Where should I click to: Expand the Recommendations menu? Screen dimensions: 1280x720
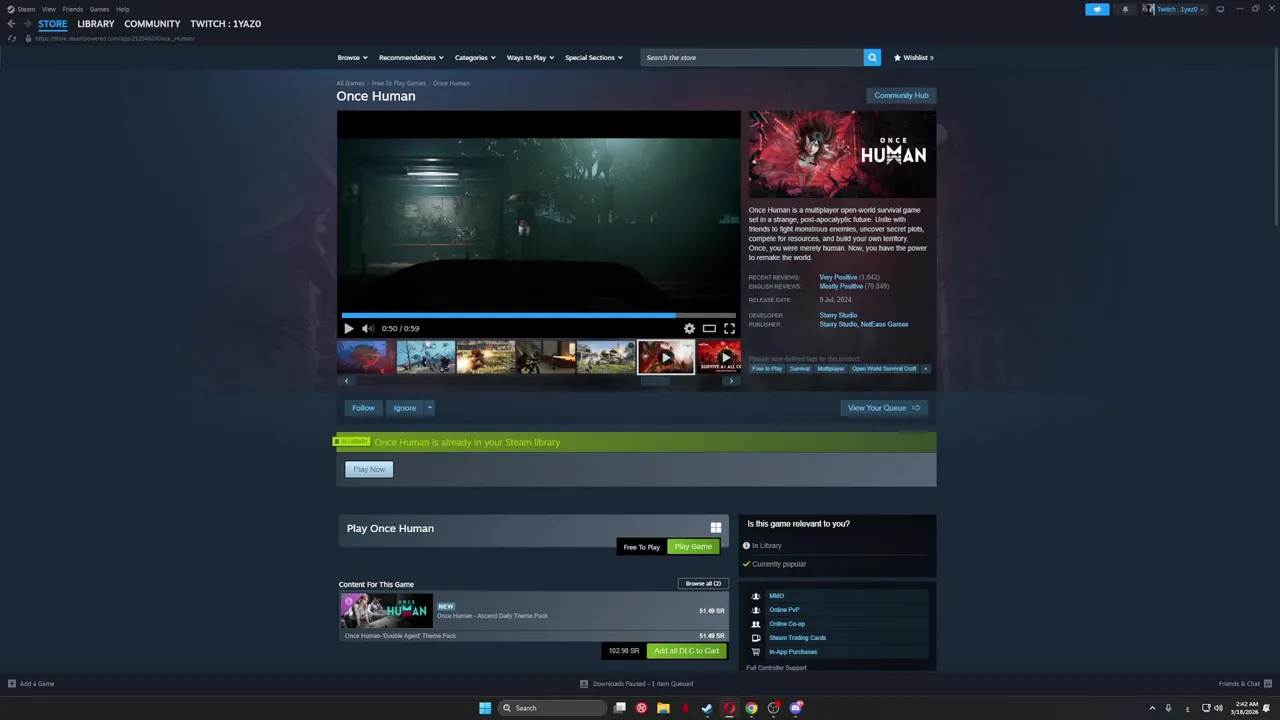411,58
